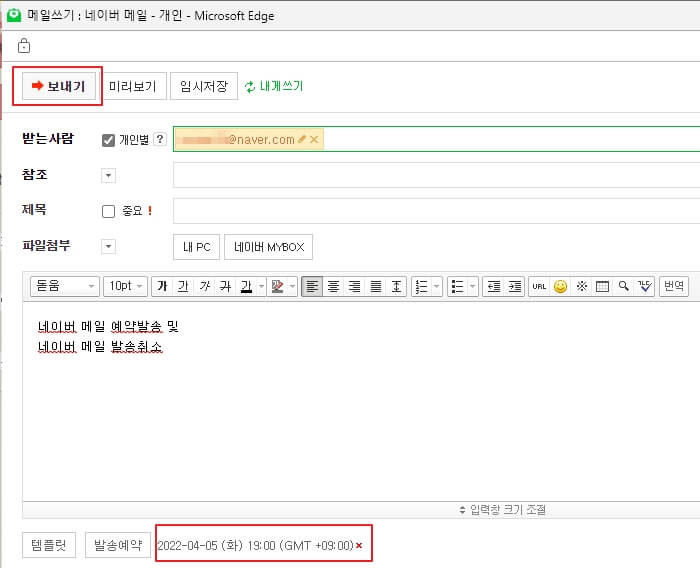Image resolution: width=700 pixels, height=568 pixels.
Task: Attach a file from 네이버 MYBOX
Action: tap(268, 247)
